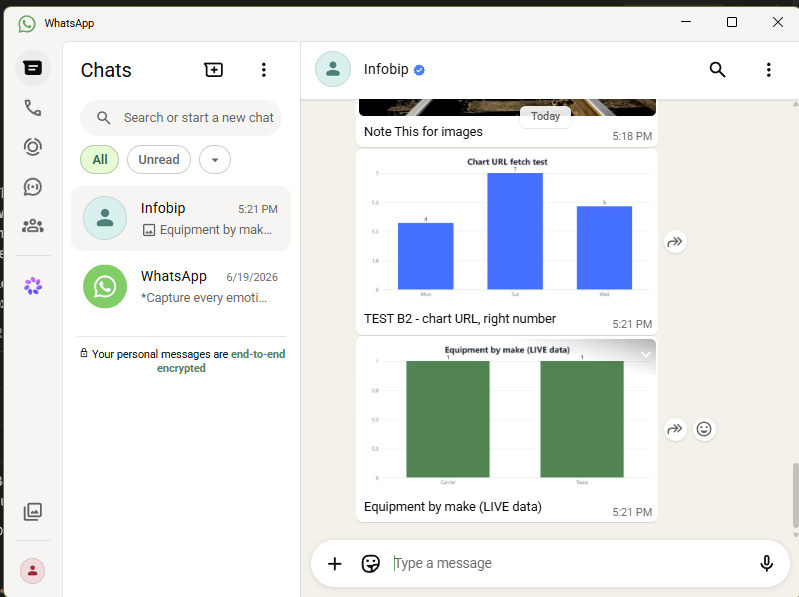Open the Calls tab in the sidebar
Screen dimensions: 799x597
click(x=33, y=107)
